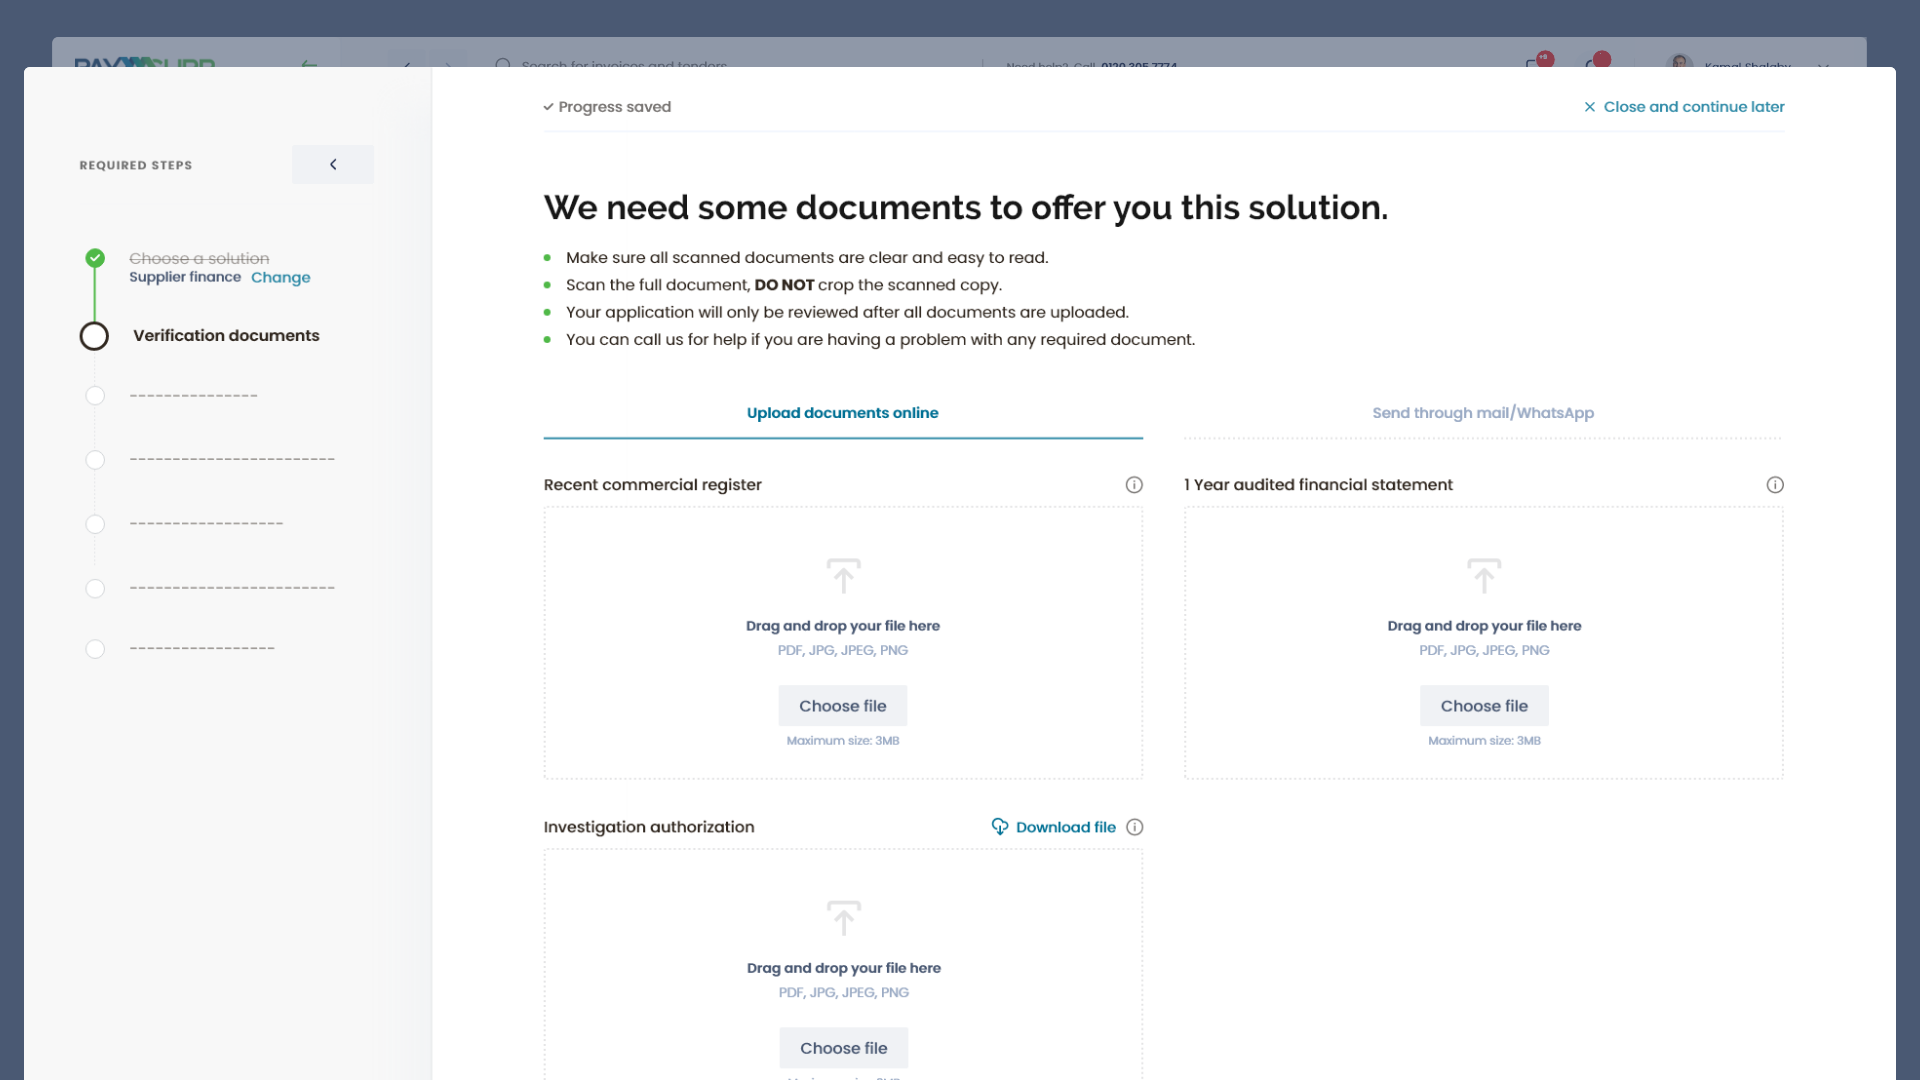Collapse the Required Steps sidebar
Image resolution: width=1920 pixels, height=1080 pixels.
tap(333, 165)
